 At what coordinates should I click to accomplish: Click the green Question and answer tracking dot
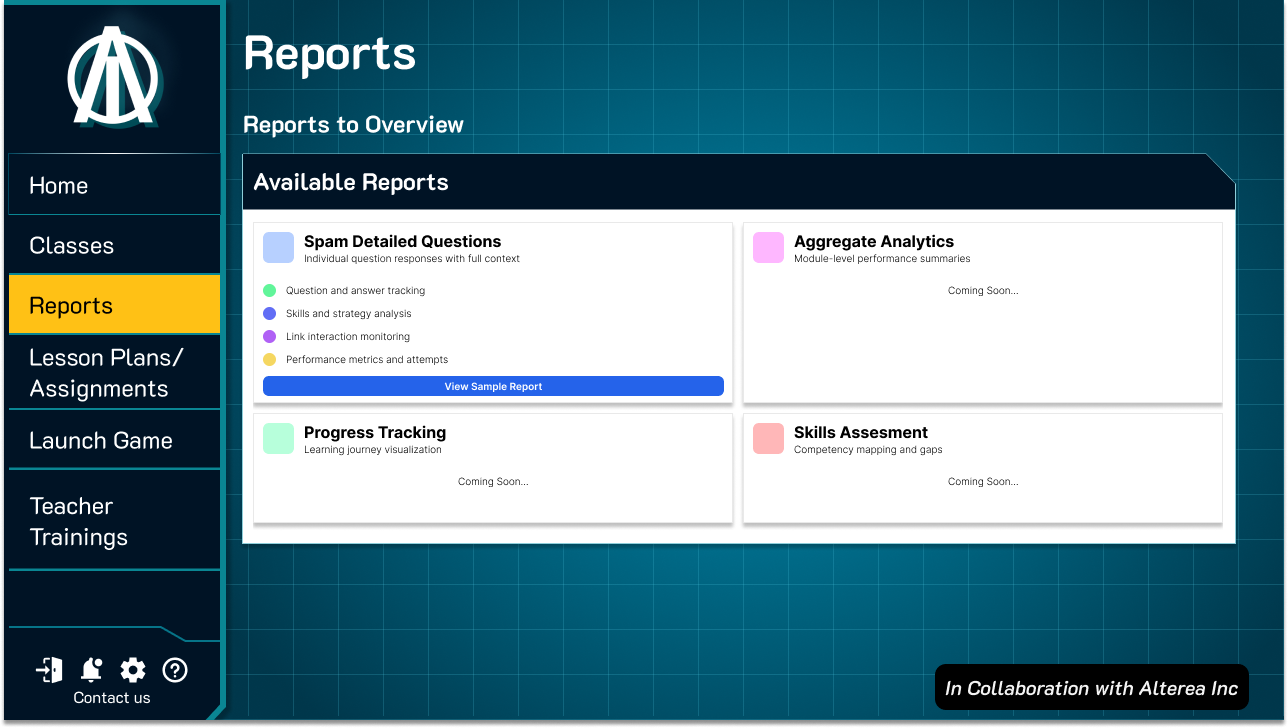tap(269, 291)
